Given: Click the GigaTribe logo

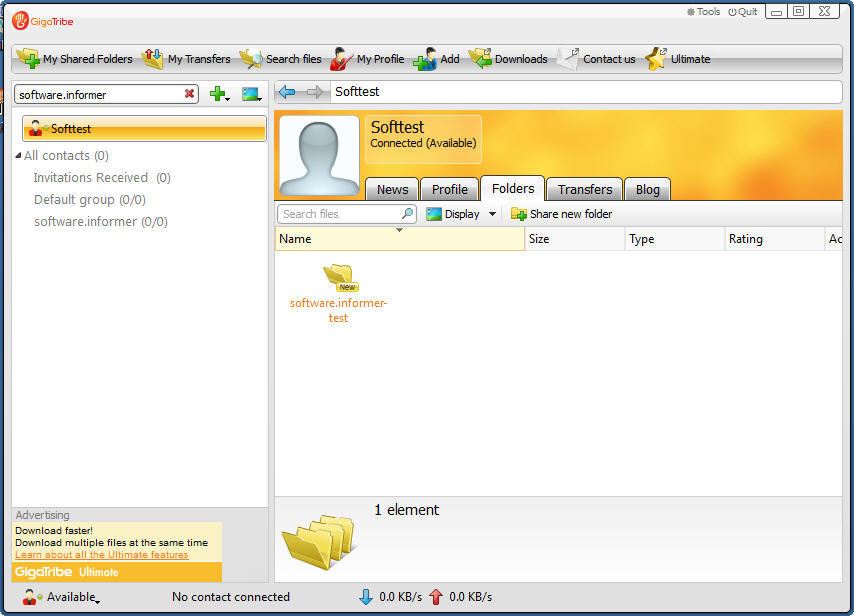Looking at the screenshot, I should coord(42,21).
